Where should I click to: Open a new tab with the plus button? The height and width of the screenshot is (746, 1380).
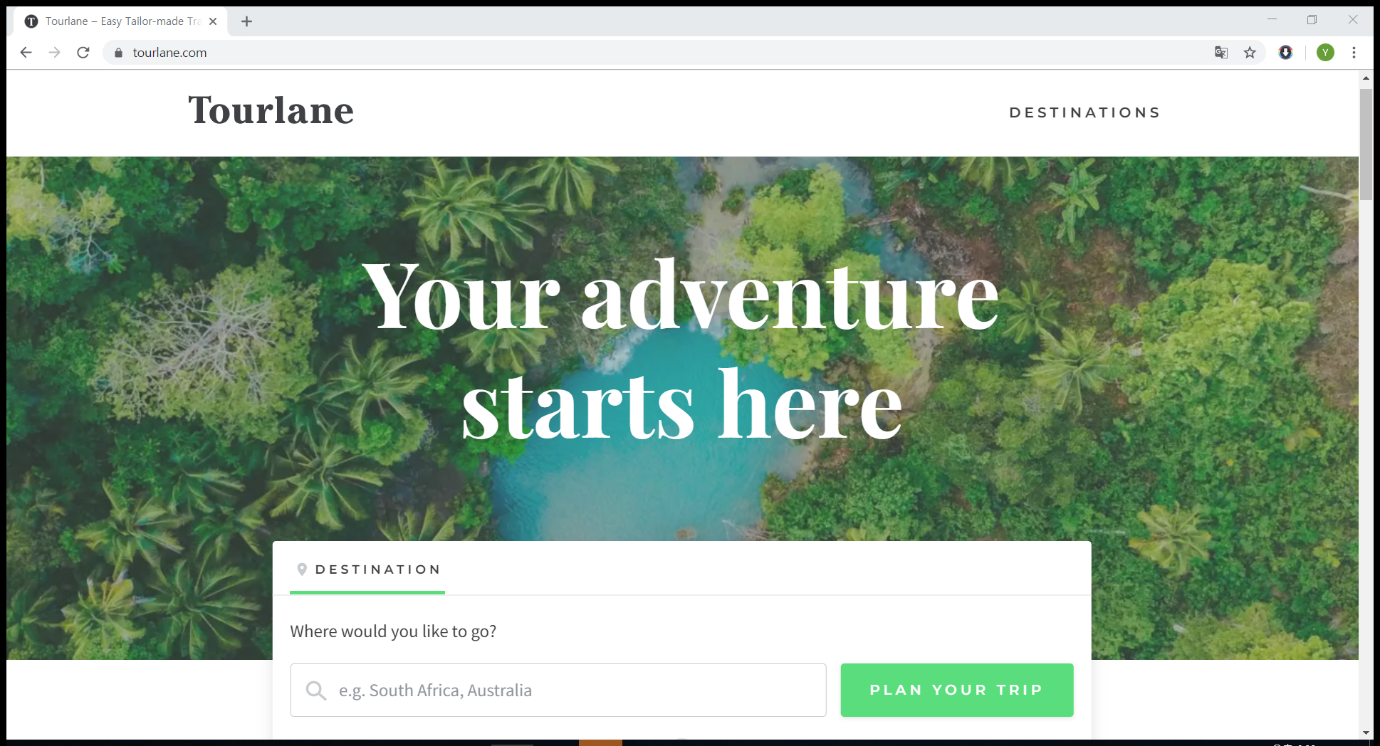point(246,21)
